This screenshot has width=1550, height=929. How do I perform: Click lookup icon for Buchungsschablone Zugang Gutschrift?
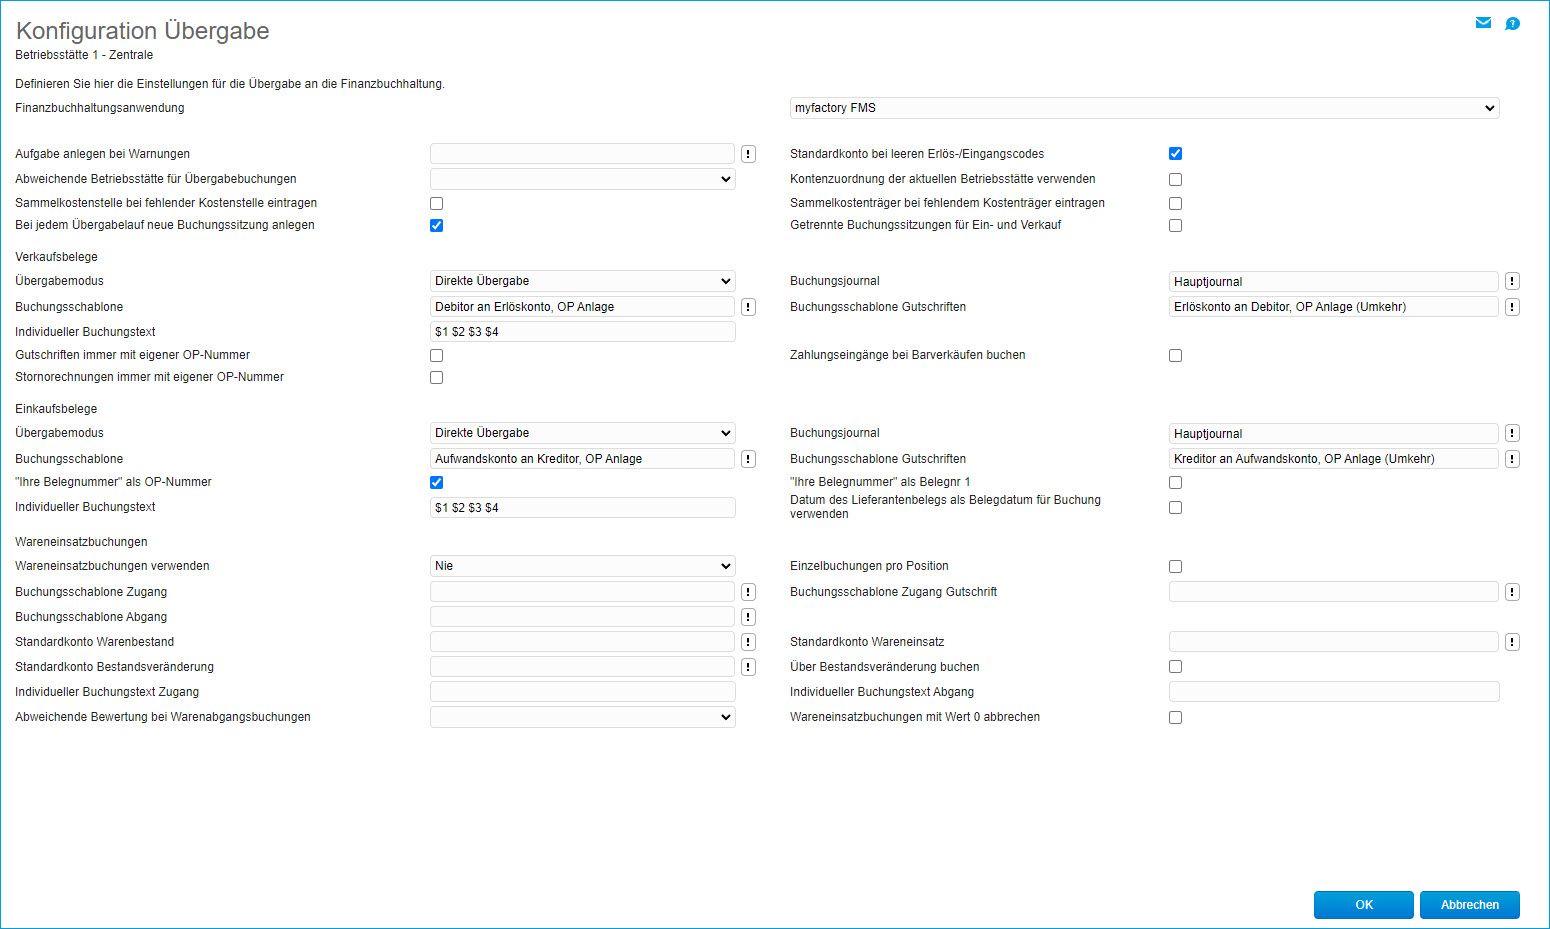point(1512,592)
